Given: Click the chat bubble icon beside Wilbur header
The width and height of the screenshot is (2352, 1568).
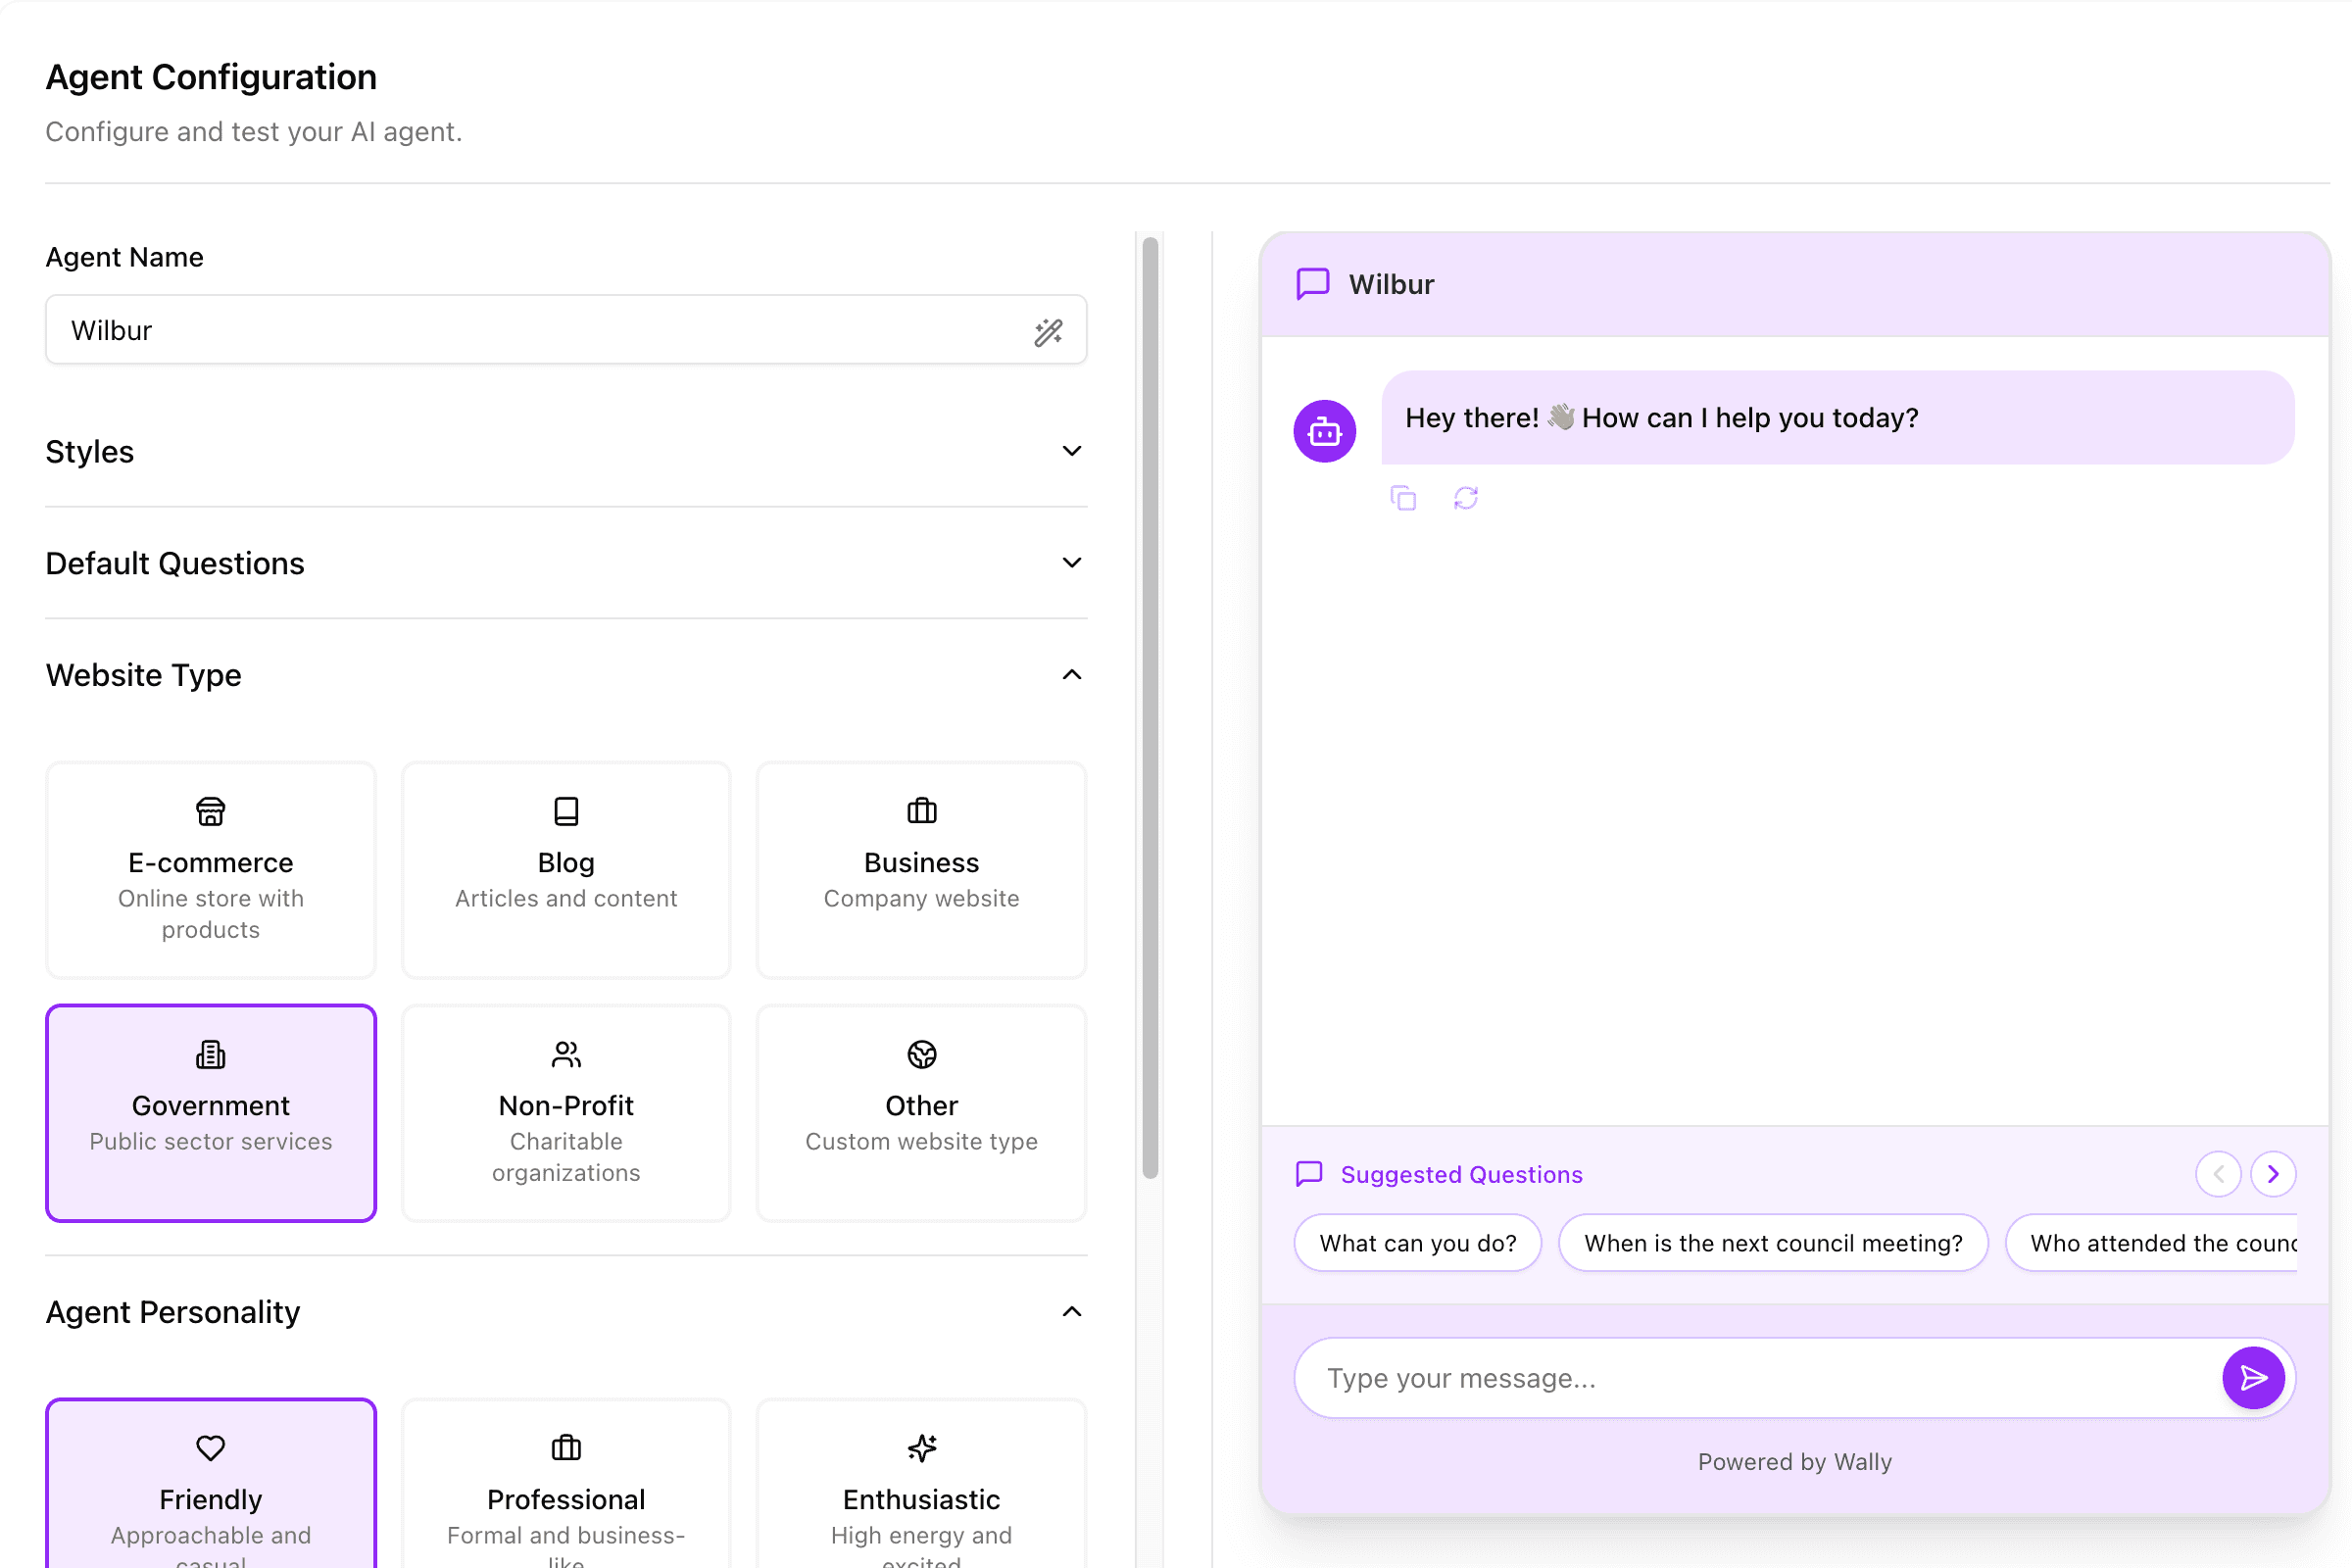Looking at the screenshot, I should click(x=1312, y=284).
